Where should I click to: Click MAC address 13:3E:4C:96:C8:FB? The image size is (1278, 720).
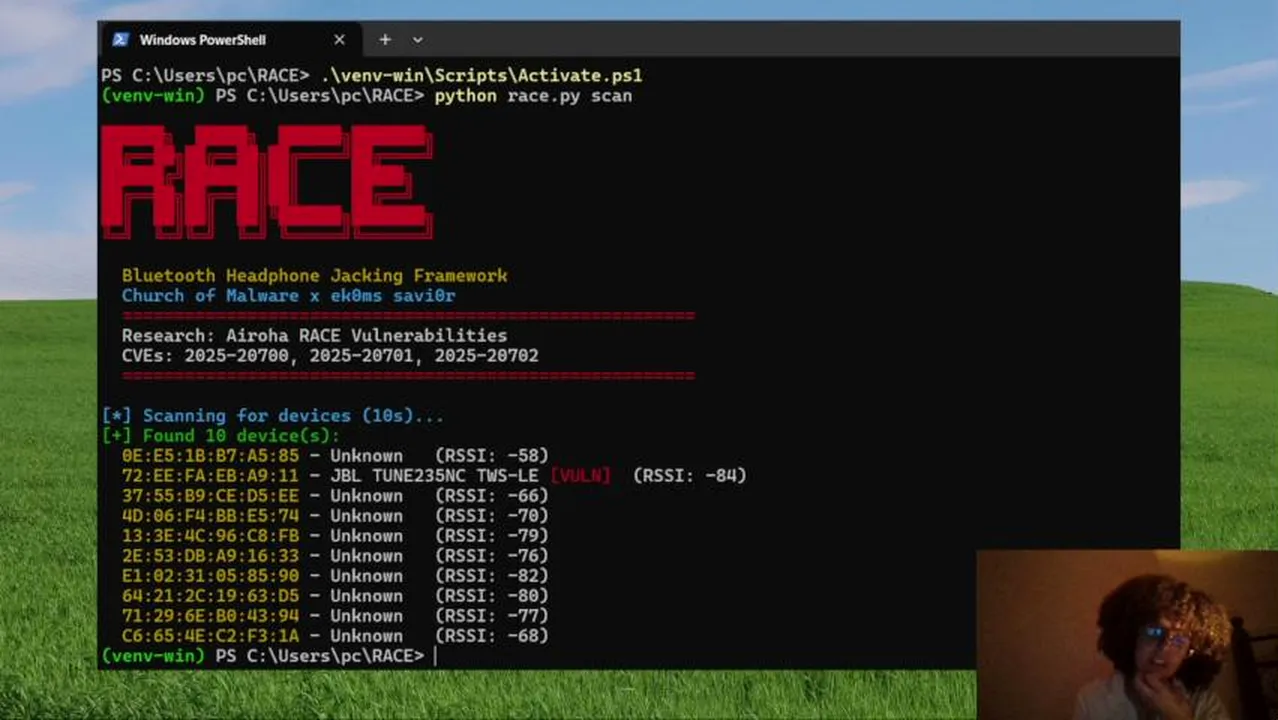pyautogui.click(x=210, y=536)
